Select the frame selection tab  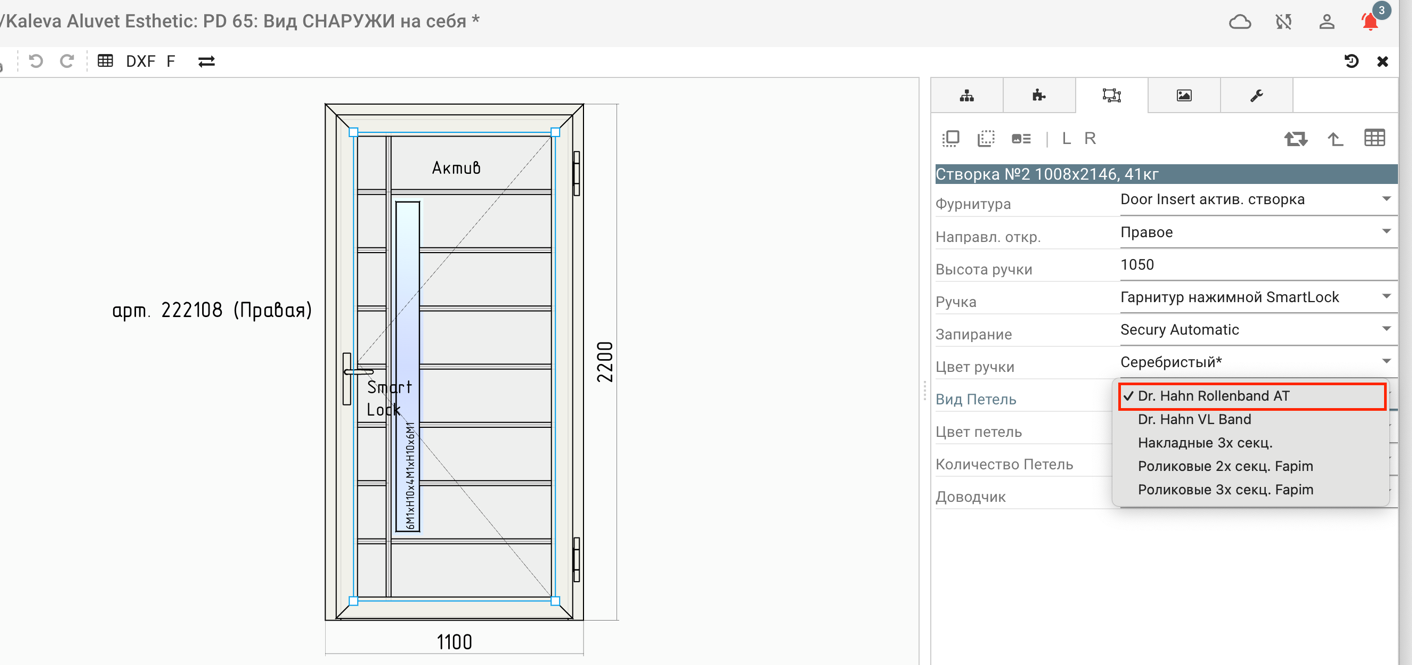point(1111,95)
